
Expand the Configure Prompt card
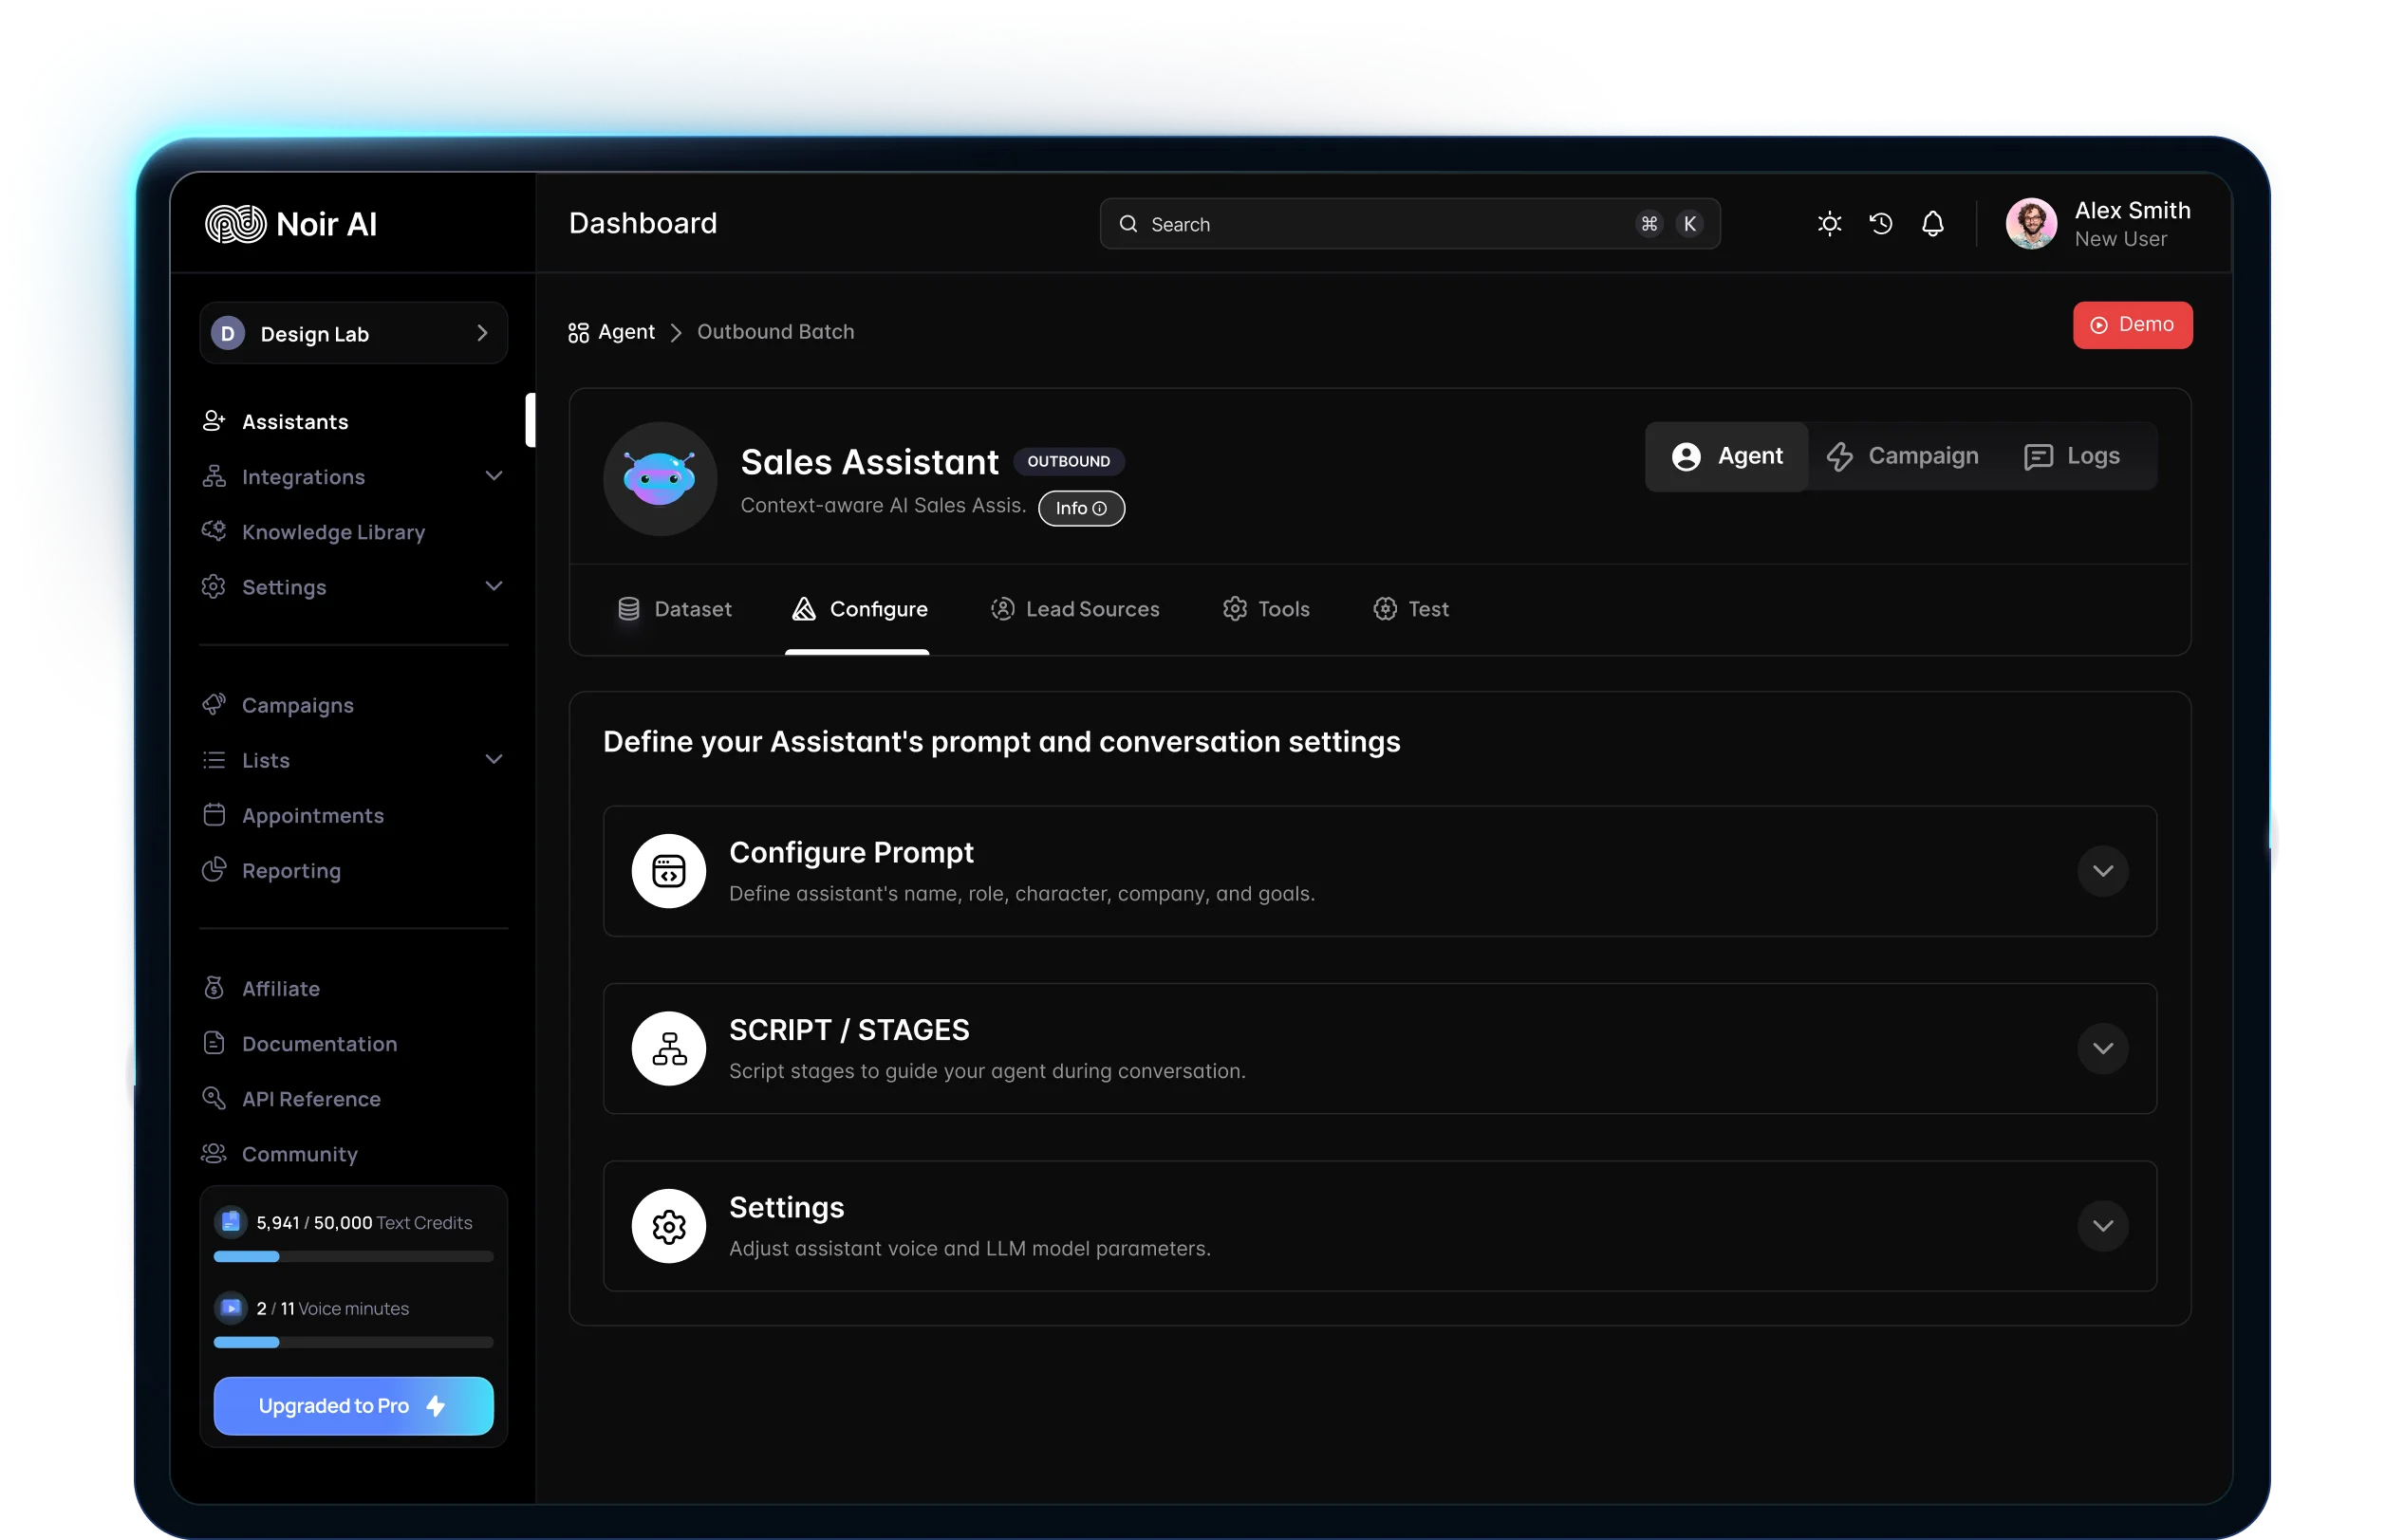coord(2102,871)
